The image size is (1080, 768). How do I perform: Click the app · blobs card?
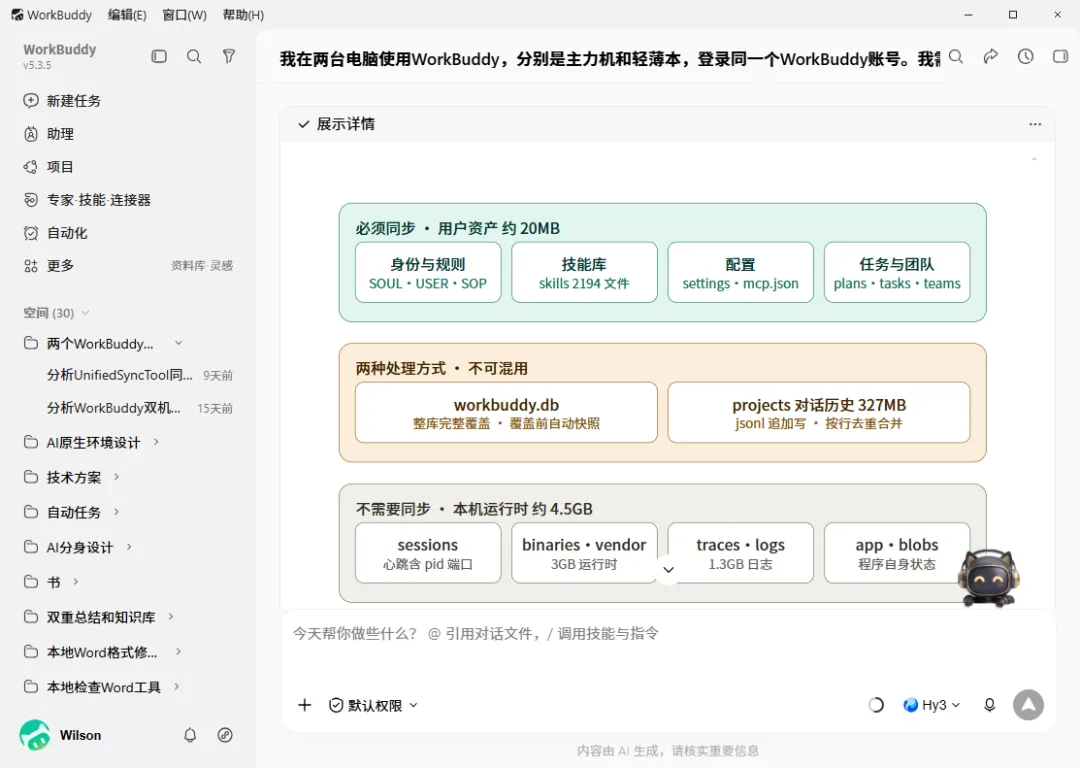(897, 553)
